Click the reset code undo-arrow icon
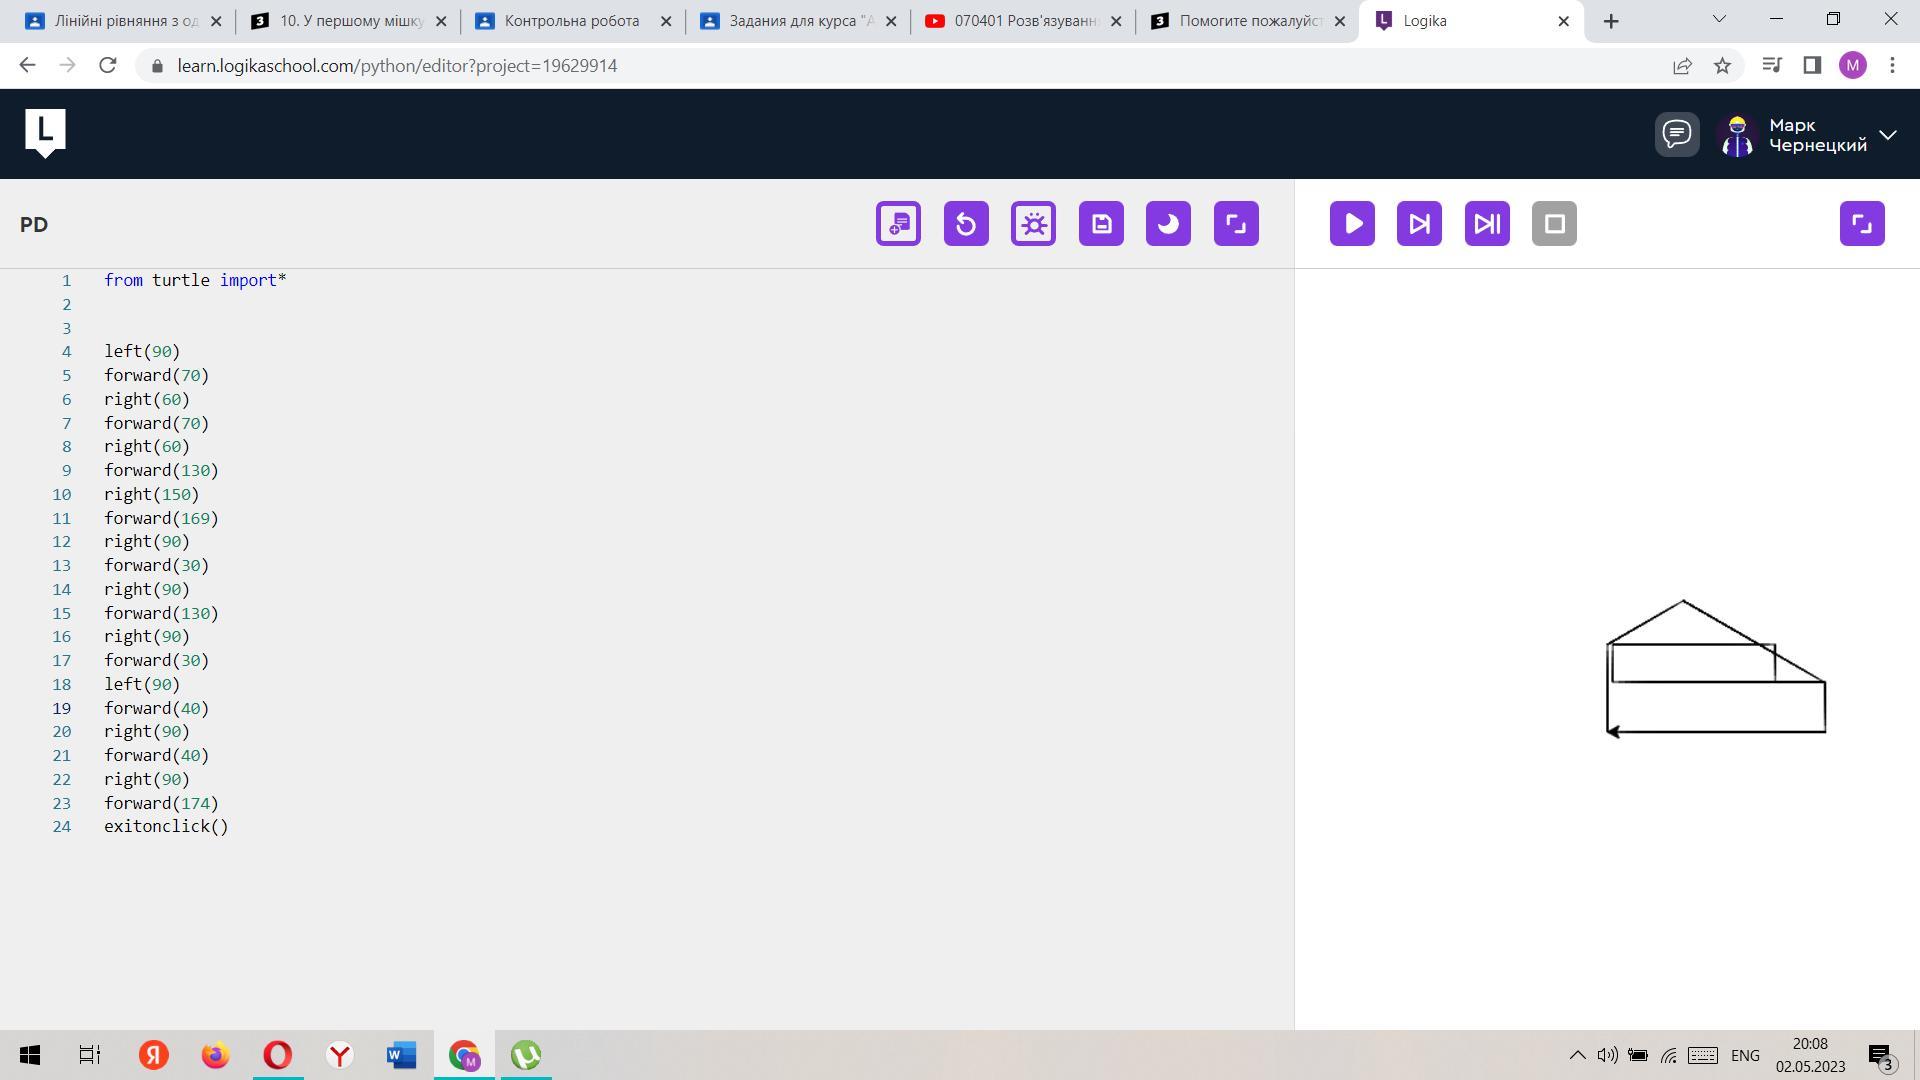1920x1080 pixels. point(966,224)
